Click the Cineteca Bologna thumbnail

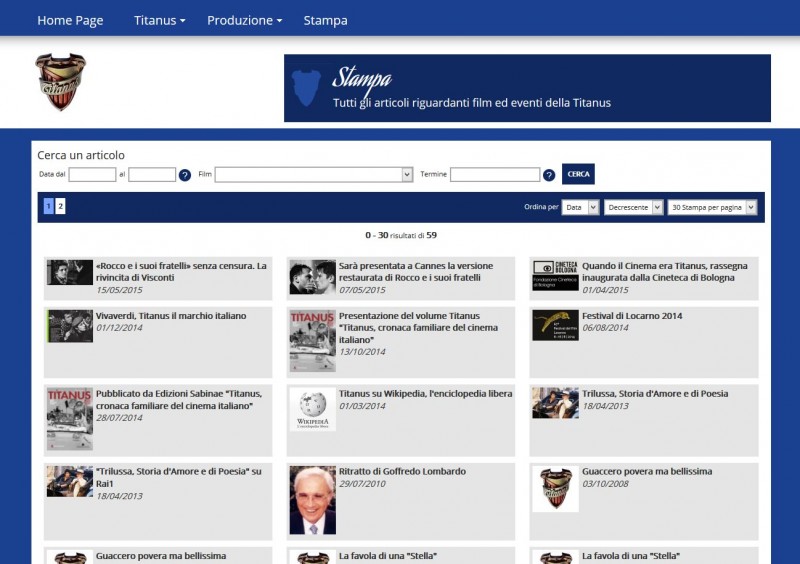pos(556,276)
